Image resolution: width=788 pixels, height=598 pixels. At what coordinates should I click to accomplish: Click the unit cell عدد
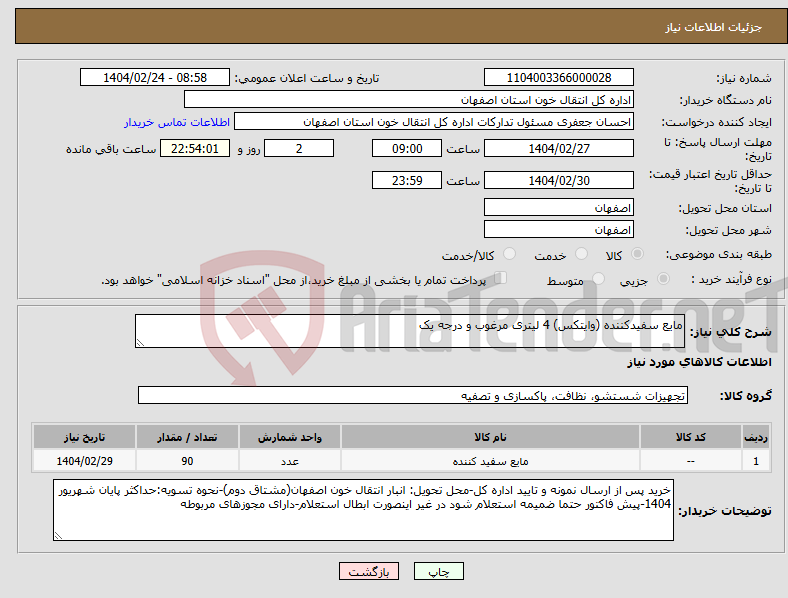pos(290,461)
